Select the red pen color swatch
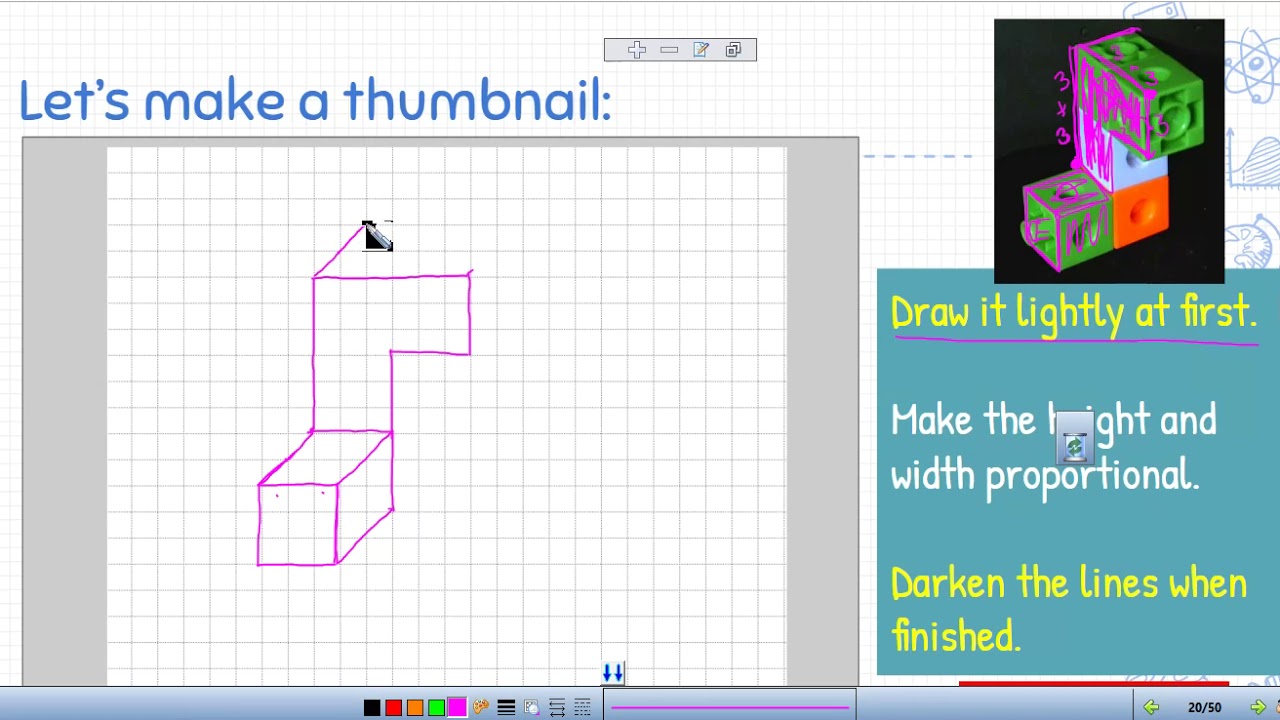 tap(393, 708)
